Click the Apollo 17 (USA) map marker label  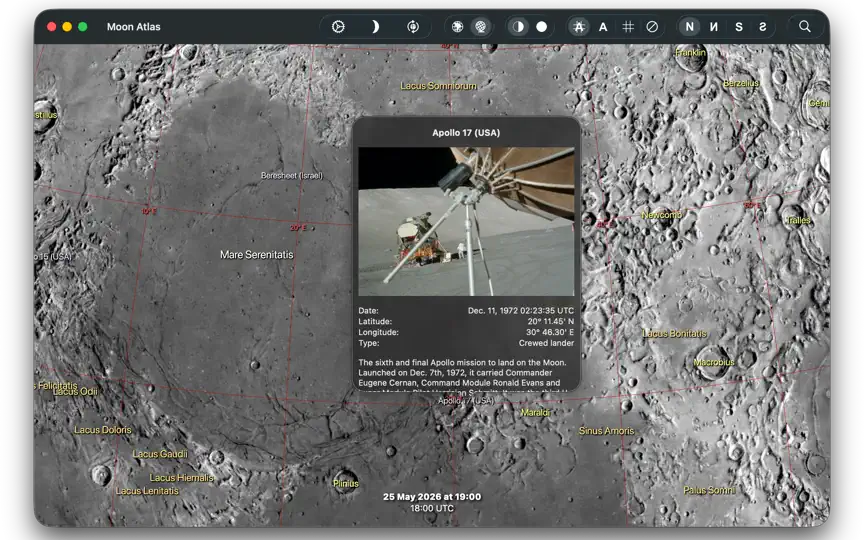tap(466, 401)
